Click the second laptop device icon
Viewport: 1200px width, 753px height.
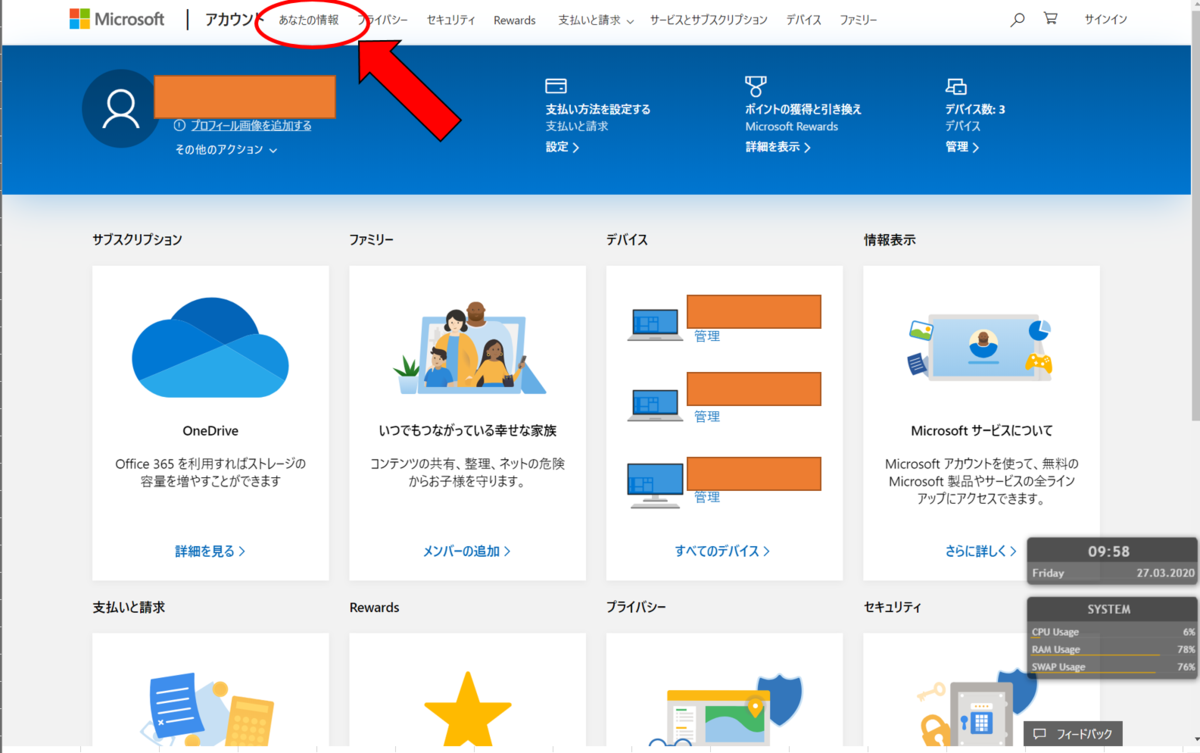(x=655, y=404)
